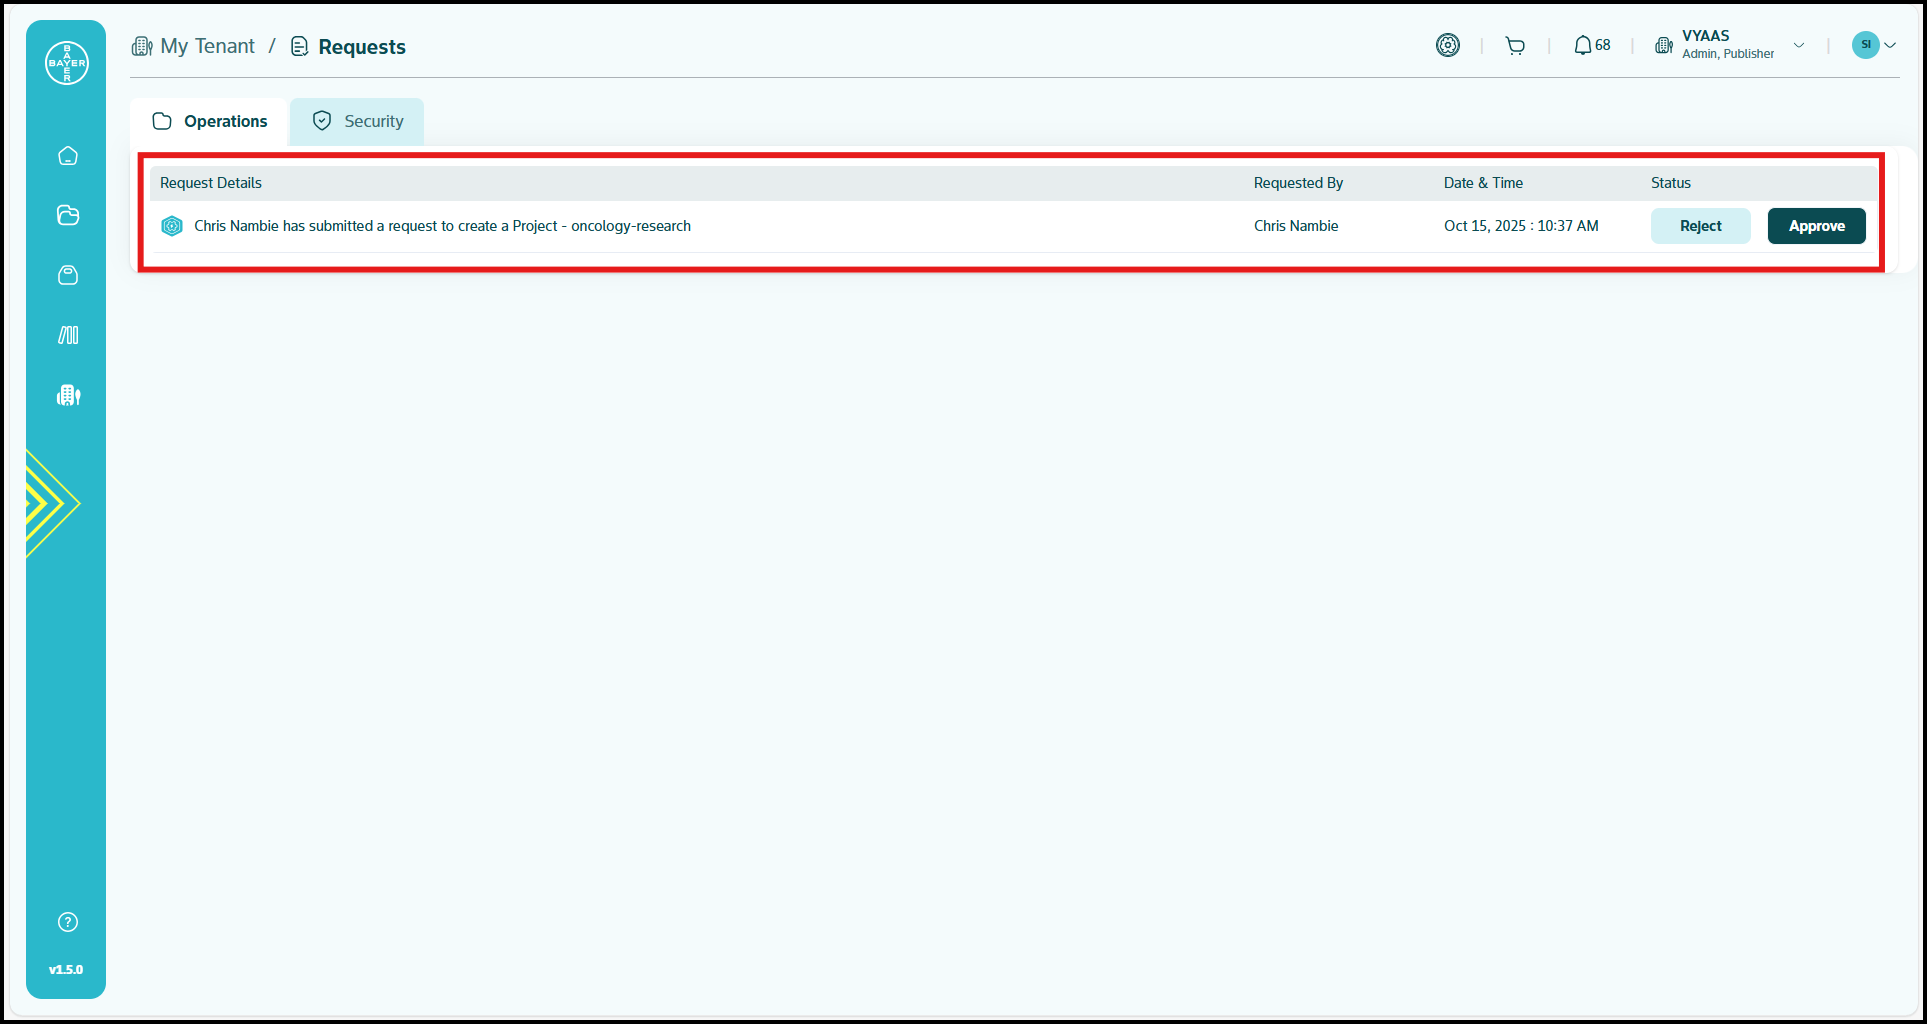Approve the oncology-research project request
The height and width of the screenshot is (1024, 1927).
point(1816,226)
